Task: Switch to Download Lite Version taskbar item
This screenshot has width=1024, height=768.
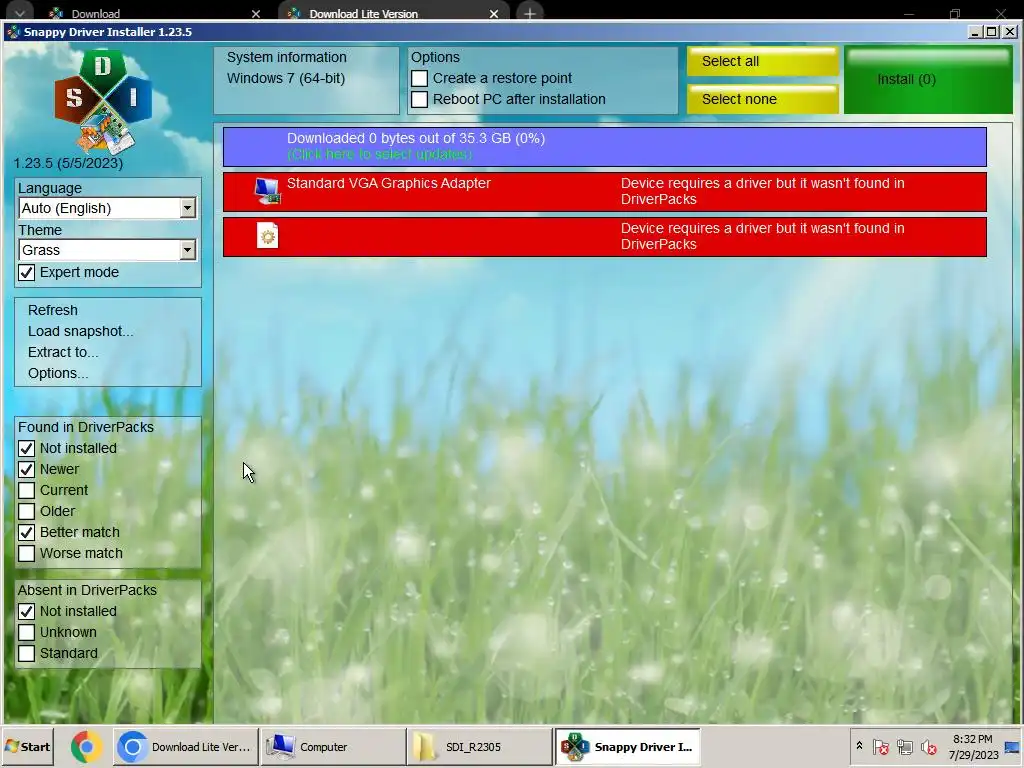Action: tap(186, 746)
